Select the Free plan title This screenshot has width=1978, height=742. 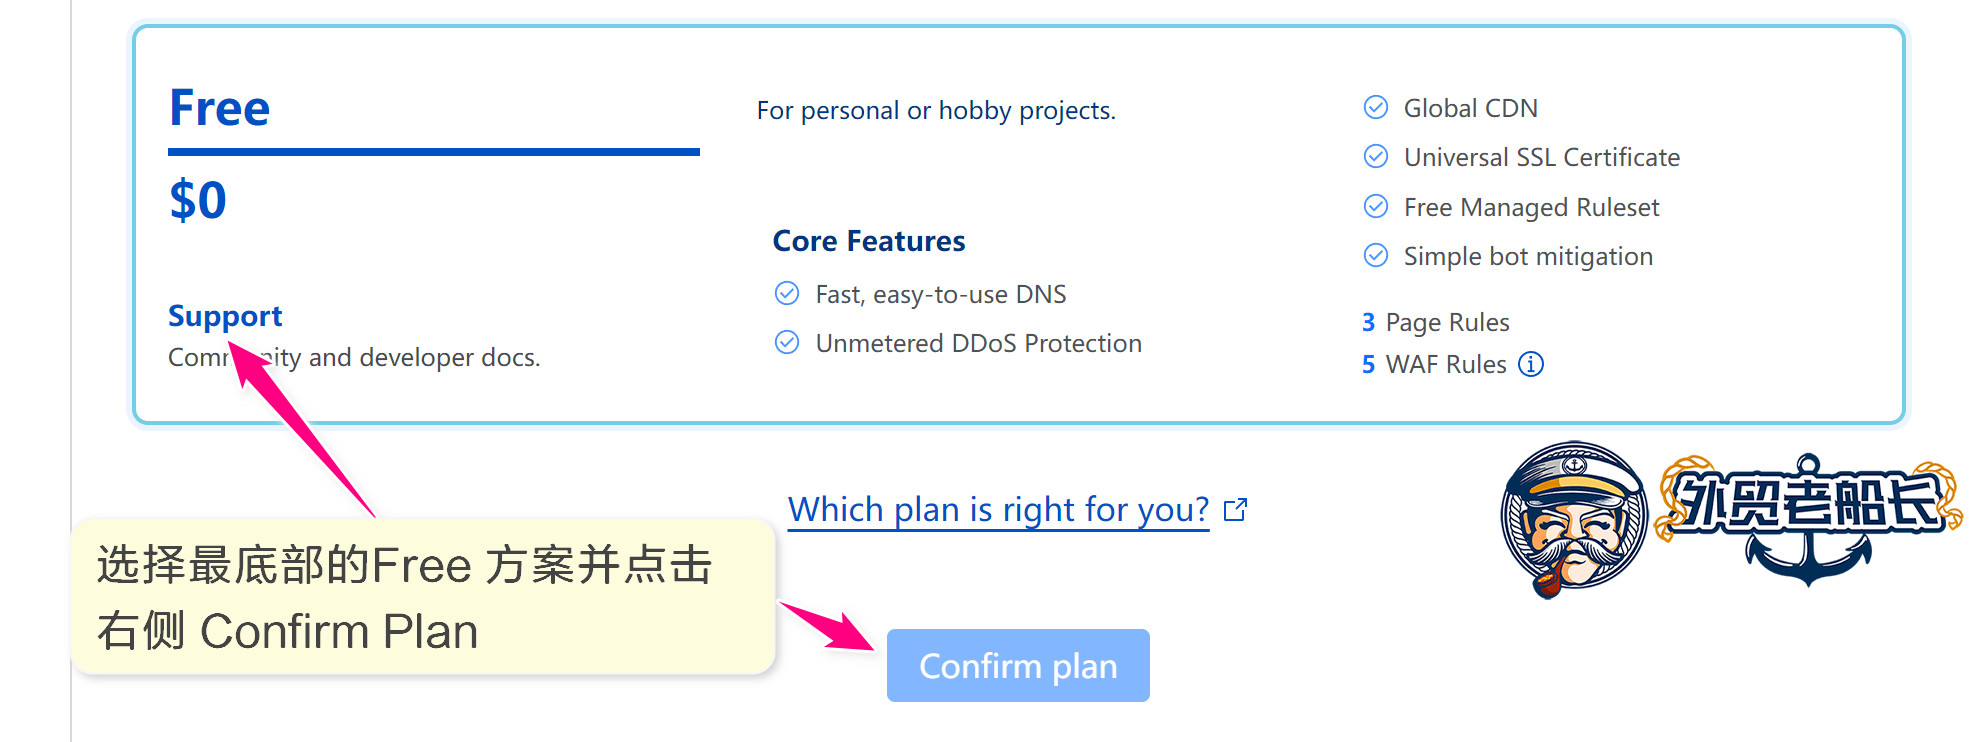(x=219, y=108)
